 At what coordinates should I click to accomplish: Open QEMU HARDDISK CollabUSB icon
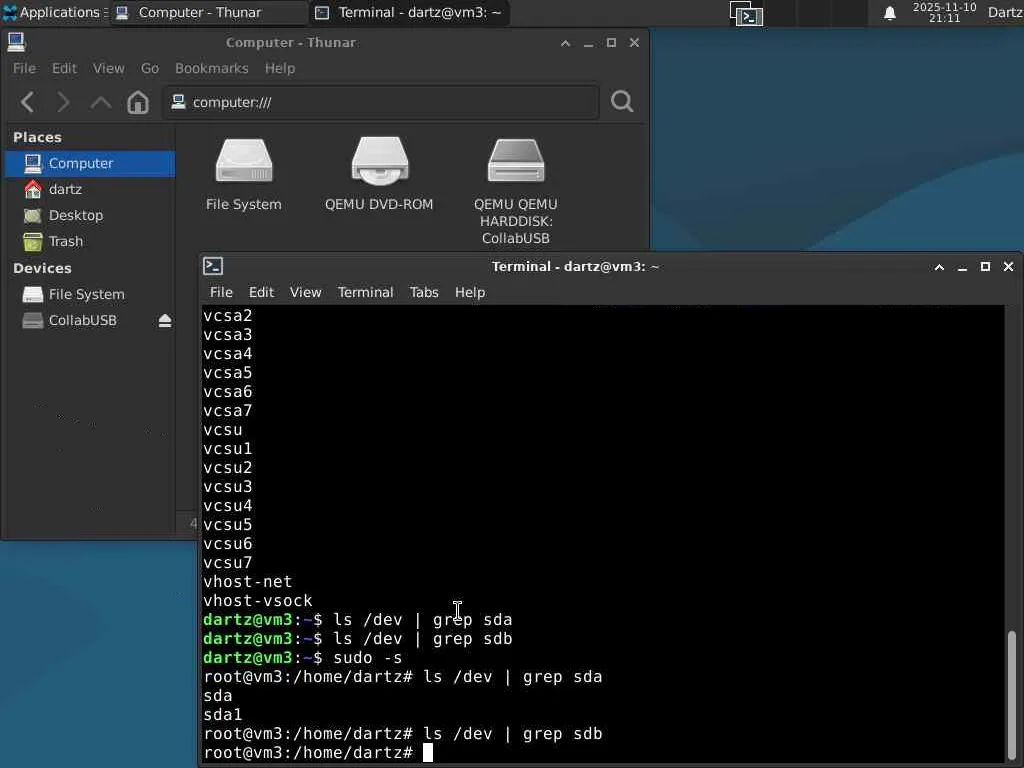515,191
